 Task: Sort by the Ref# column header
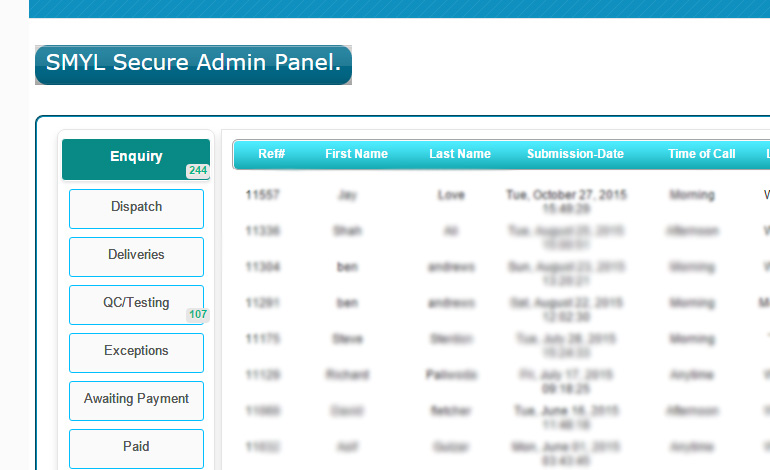[x=272, y=154]
